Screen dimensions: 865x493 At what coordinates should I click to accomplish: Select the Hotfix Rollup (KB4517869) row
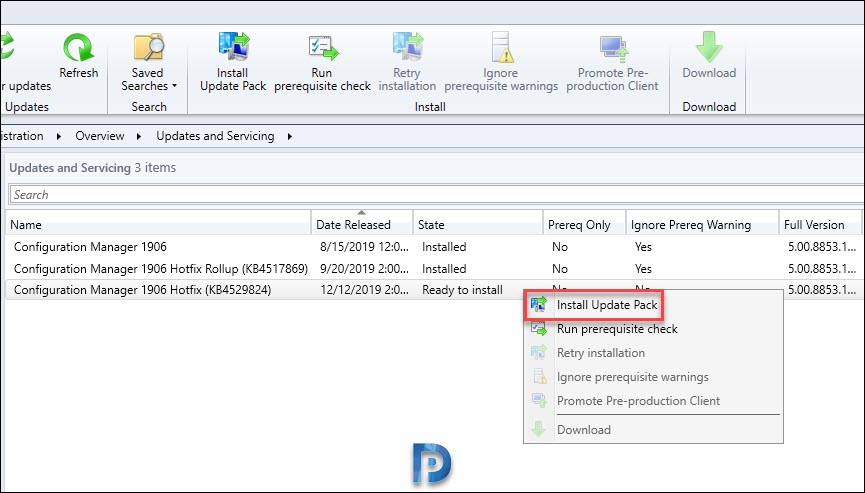[433, 269]
